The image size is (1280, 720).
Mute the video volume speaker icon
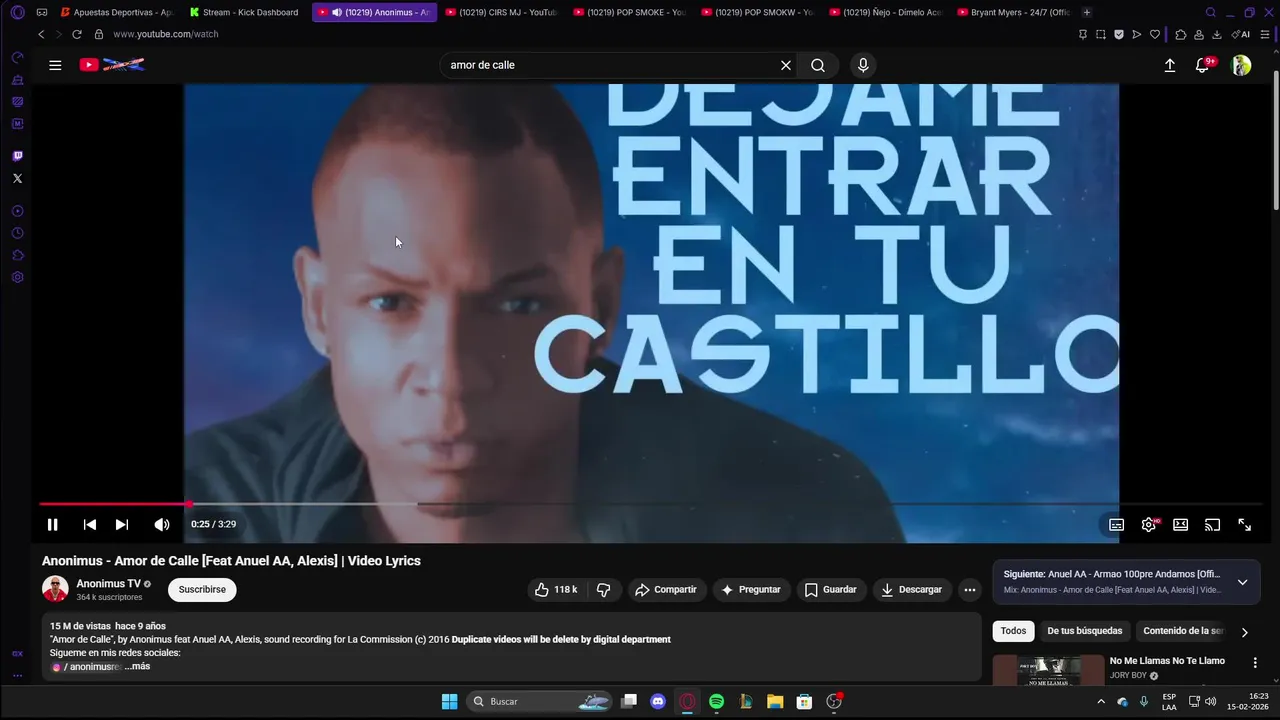(x=162, y=524)
